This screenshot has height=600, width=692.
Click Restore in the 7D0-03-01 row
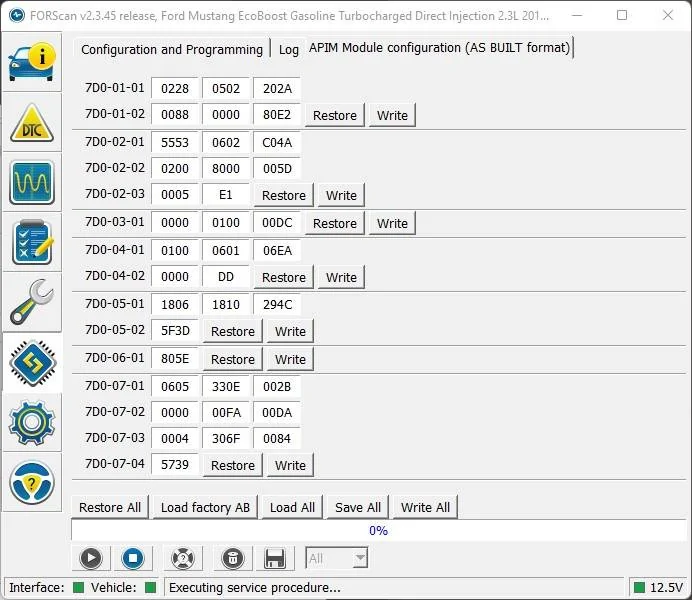pos(335,223)
